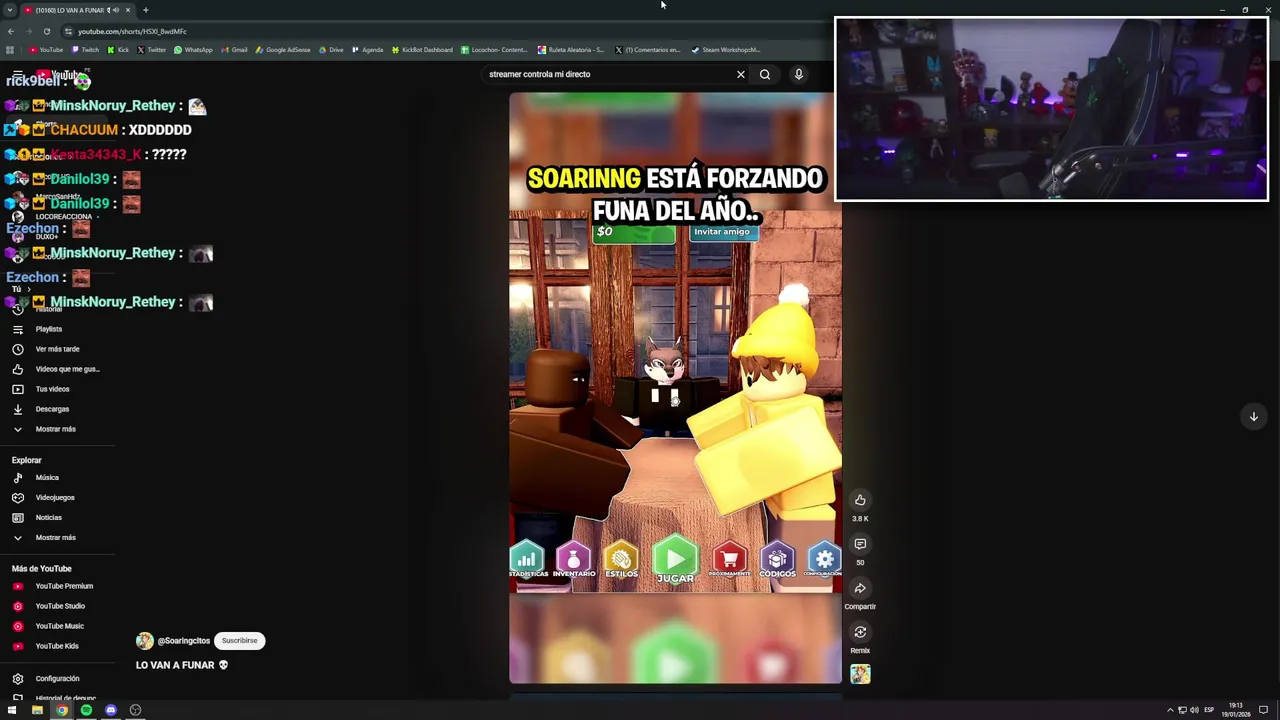This screenshot has width=1280, height=720.
Task: Open the Agenda bookmark
Action: [367, 50]
